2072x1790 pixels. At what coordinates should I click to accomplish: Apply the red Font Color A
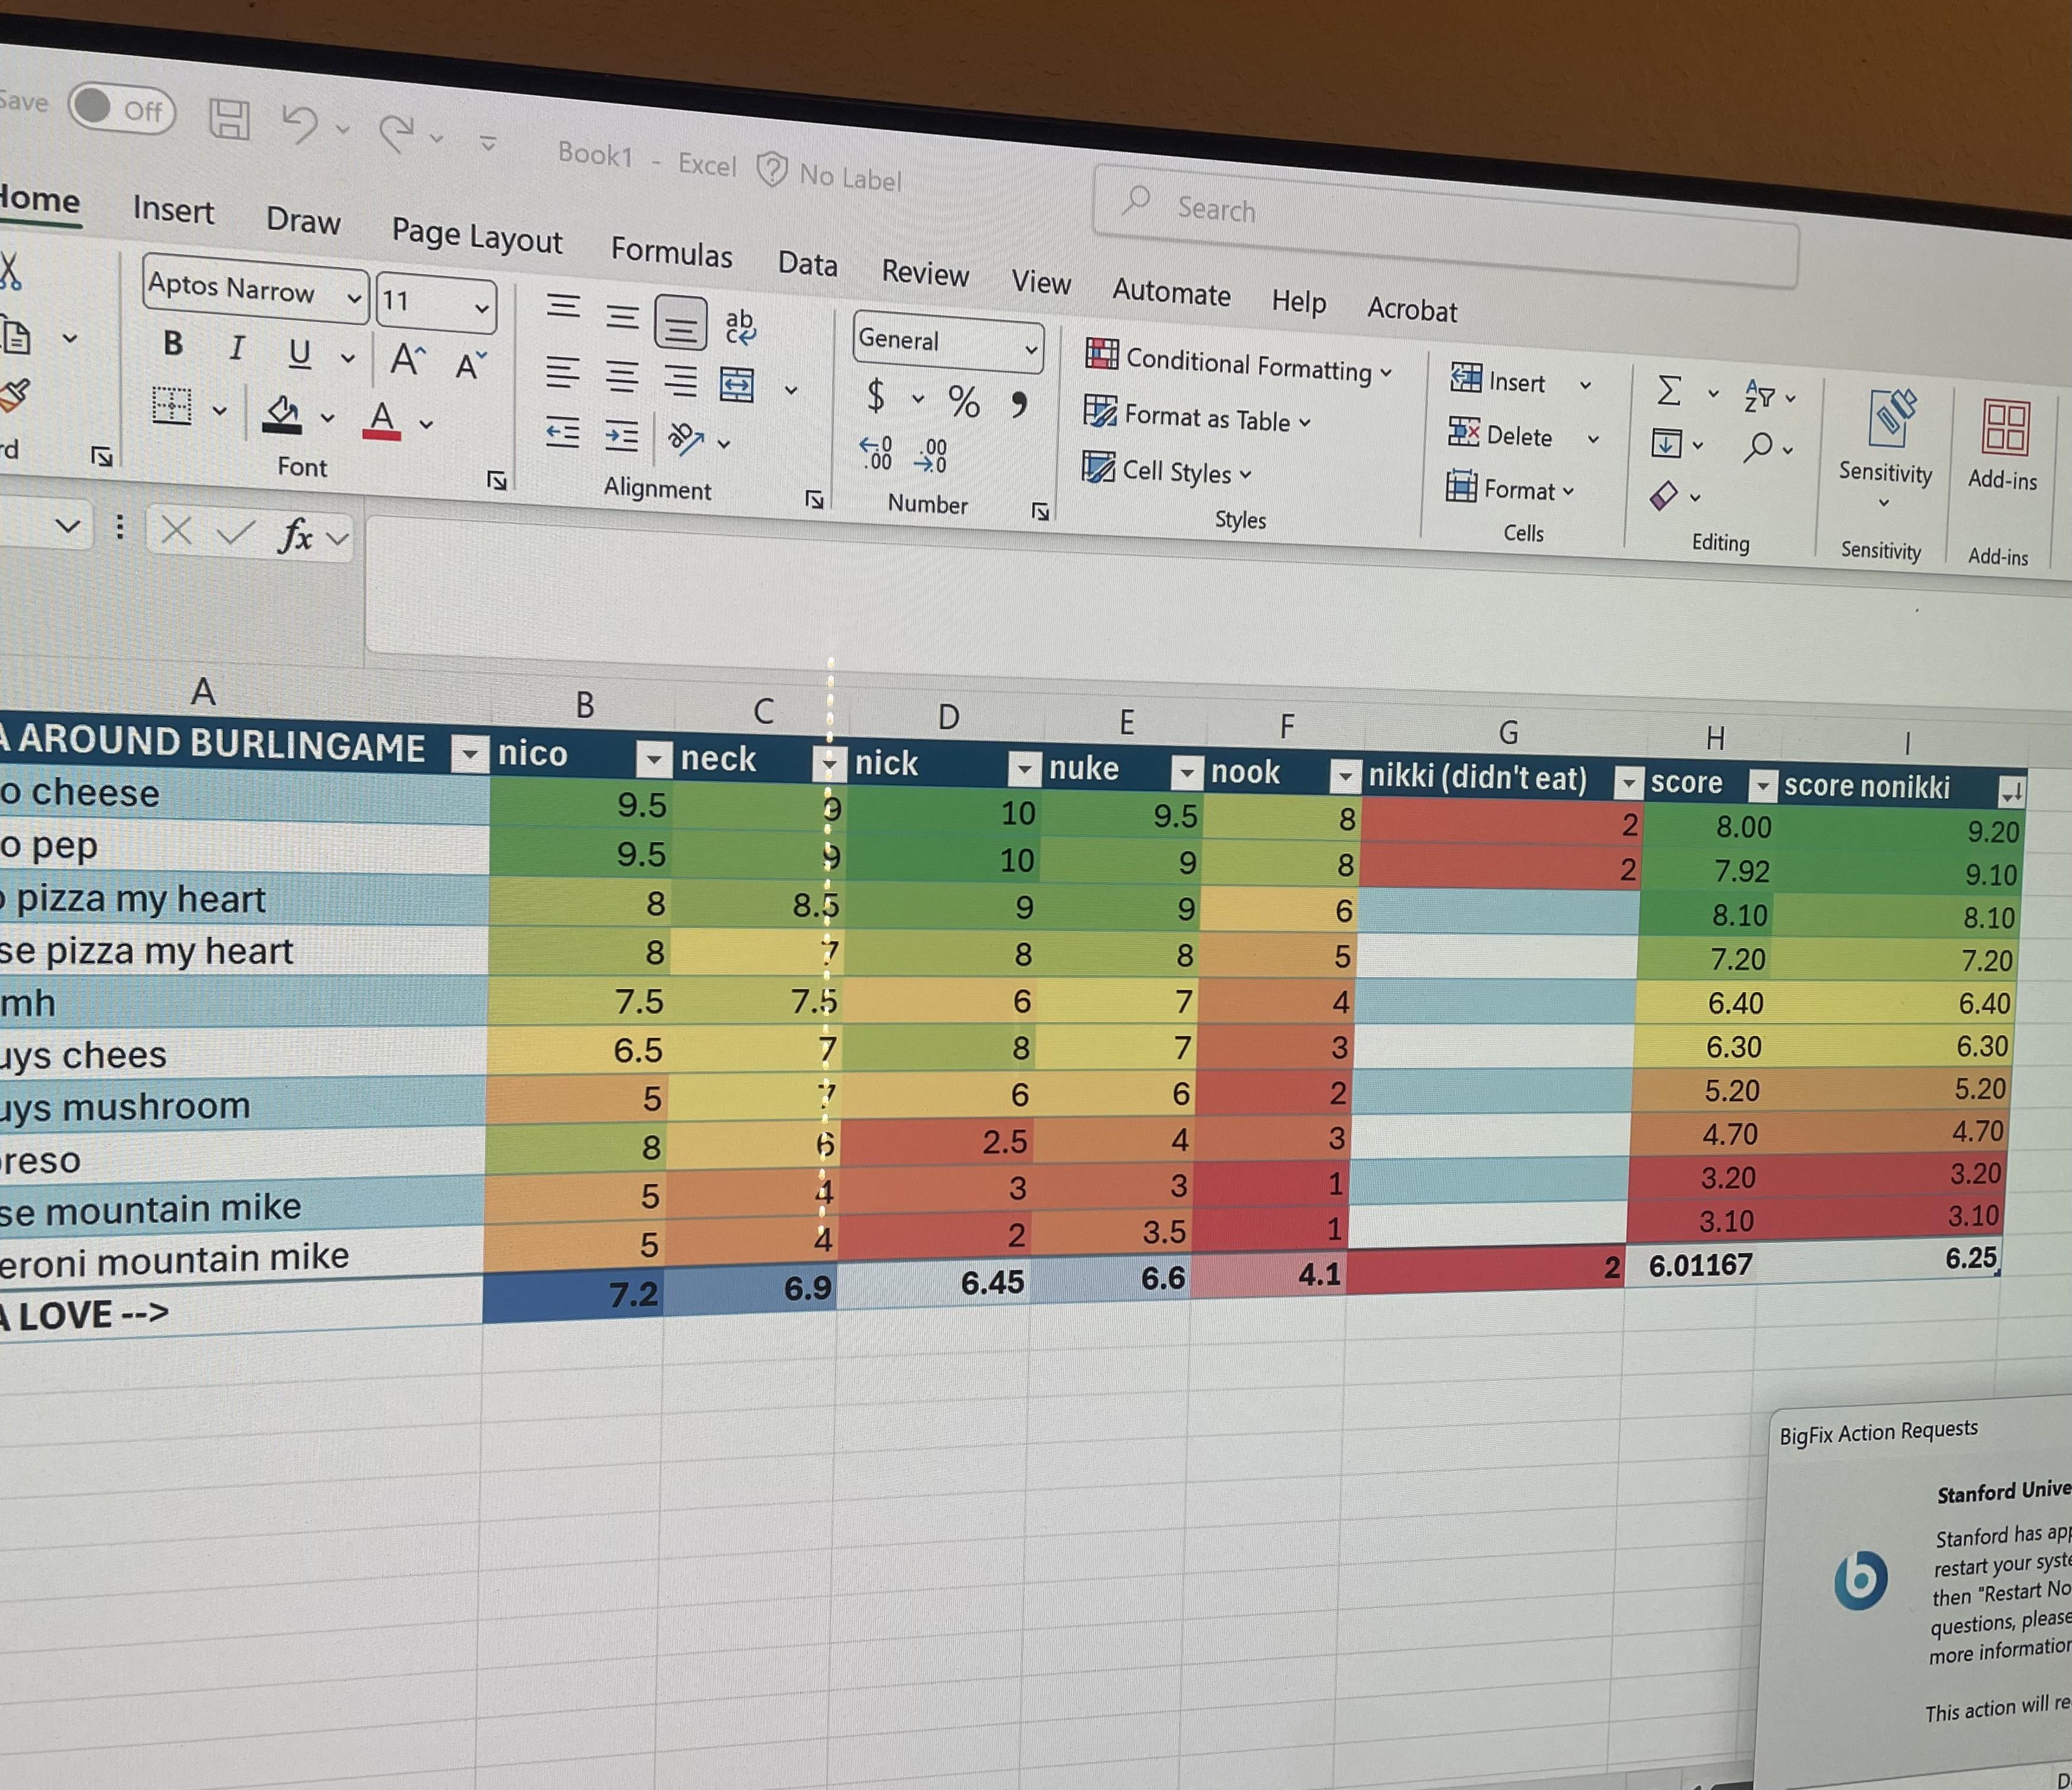(x=382, y=420)
